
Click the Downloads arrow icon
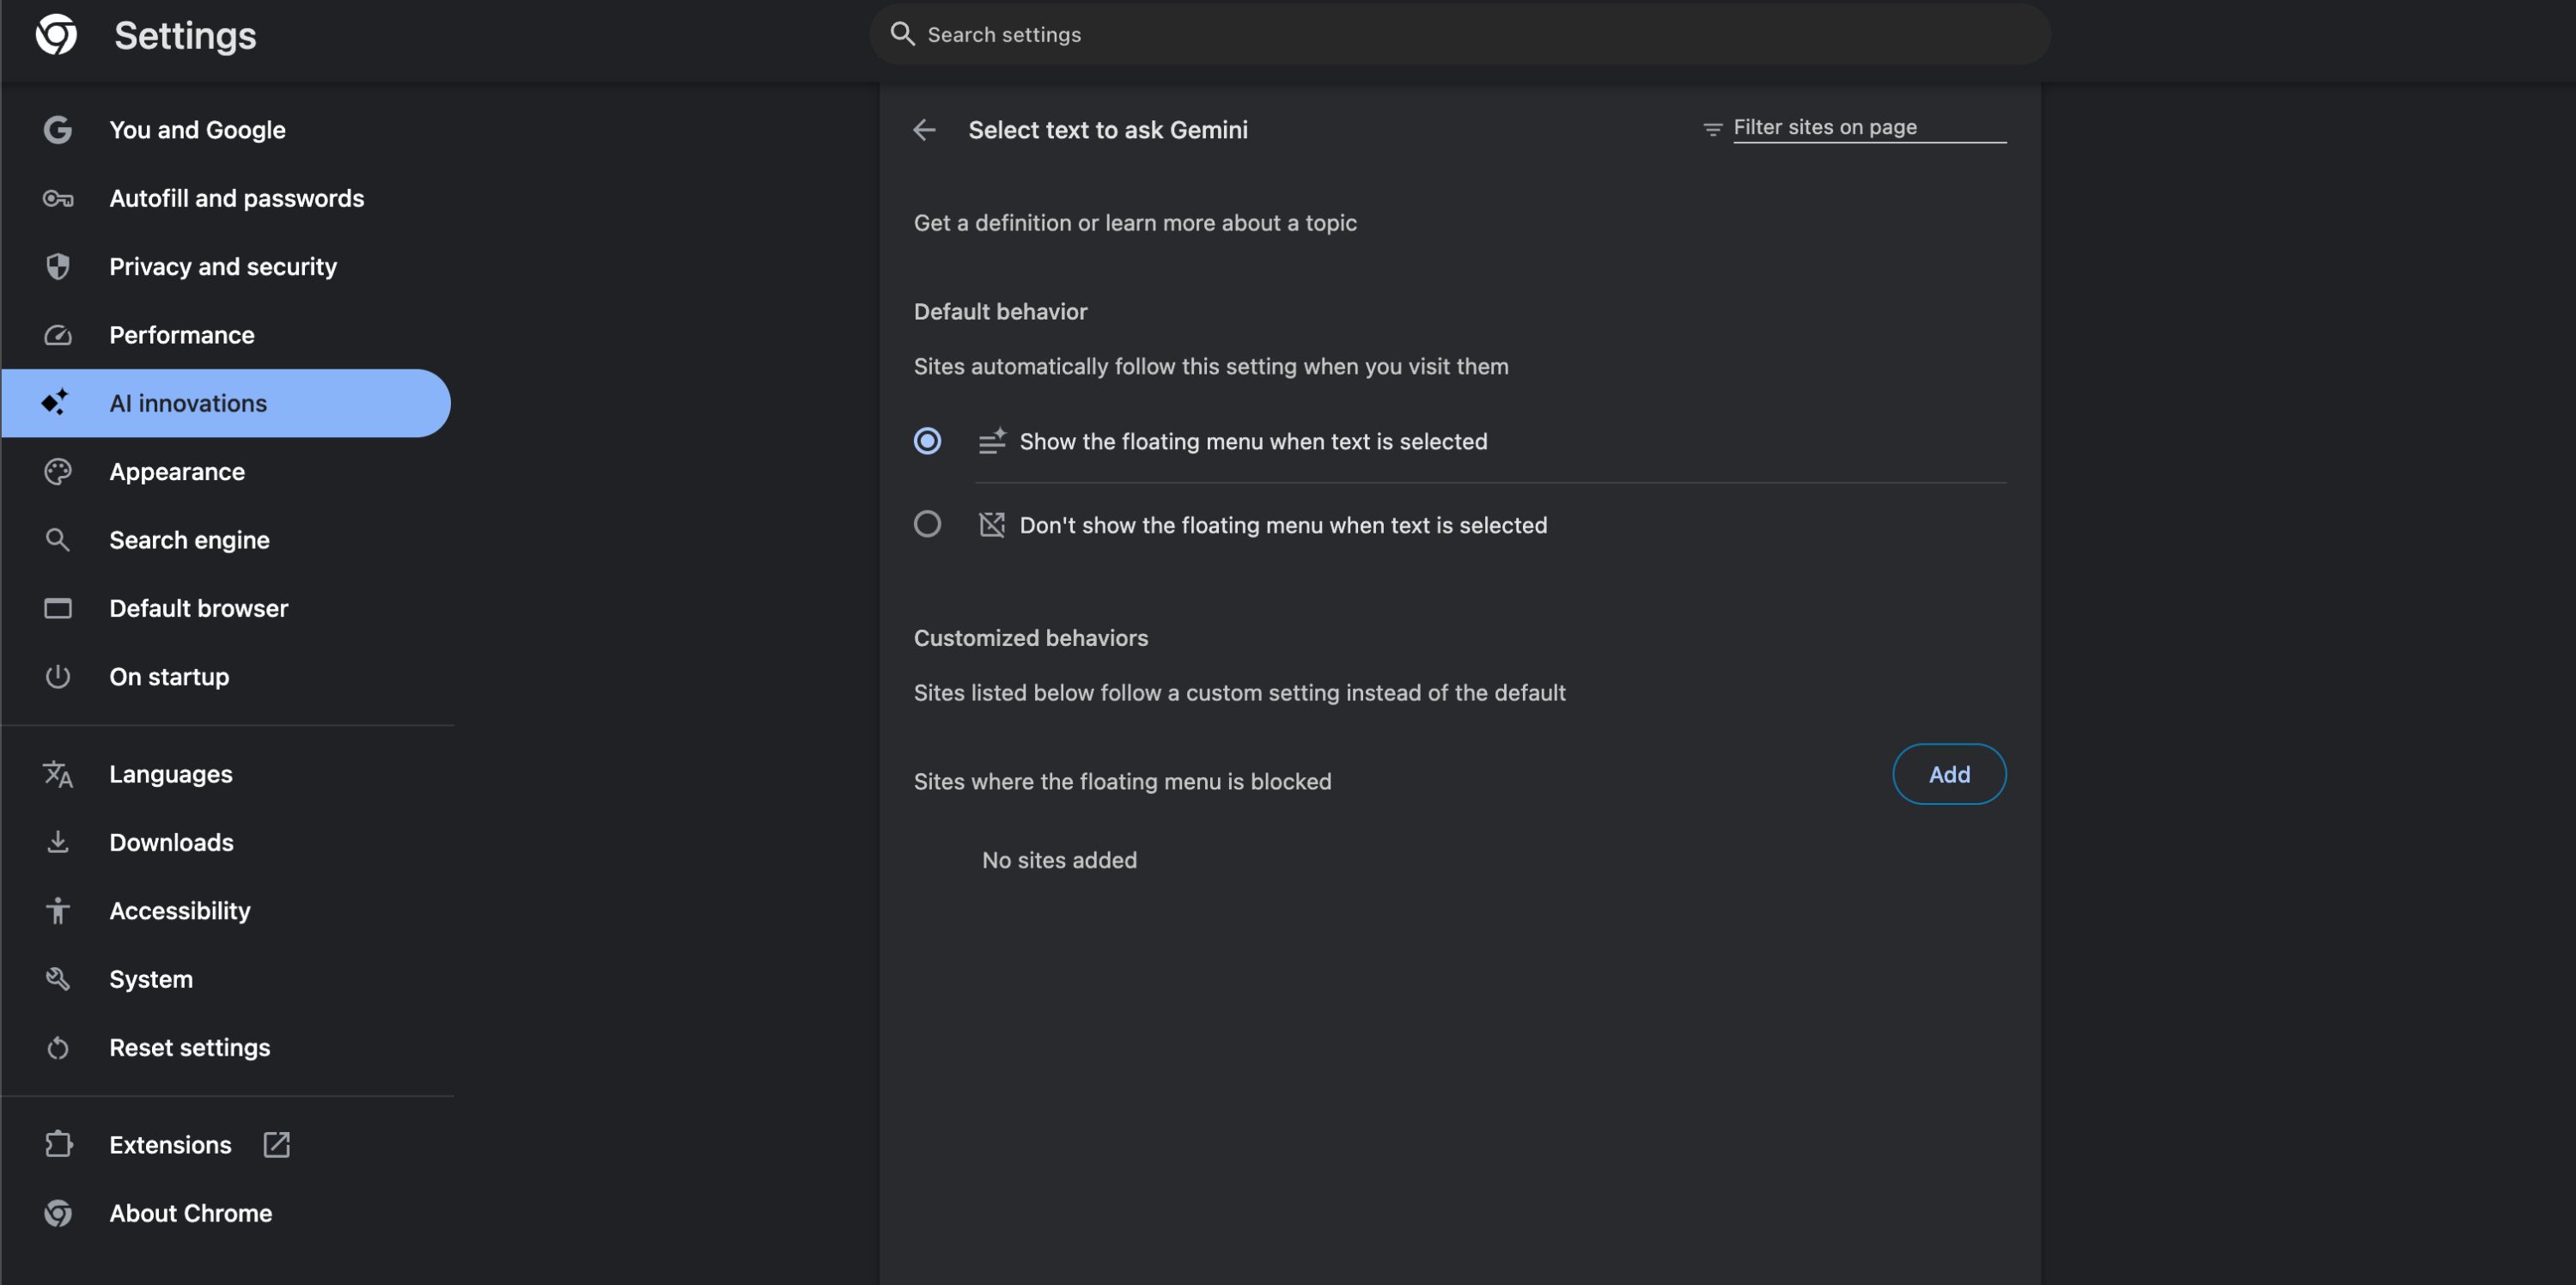click(58, 842)
